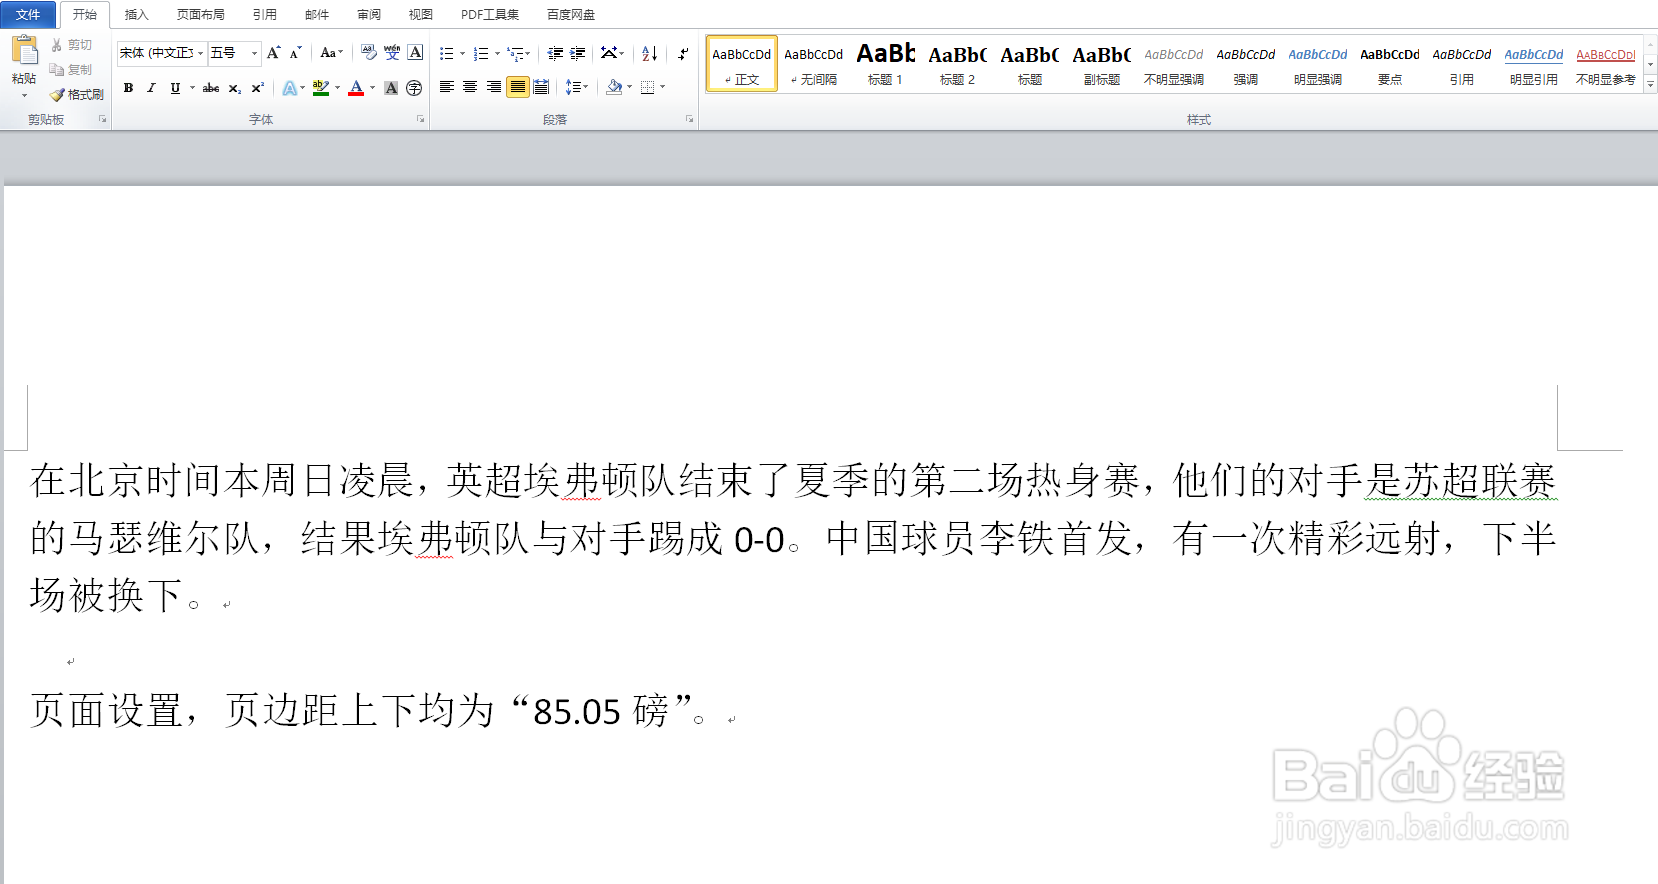Viewport: 1658px width, 884px height.
Task: Toggle justified alignment button
Action: [517, 87]
